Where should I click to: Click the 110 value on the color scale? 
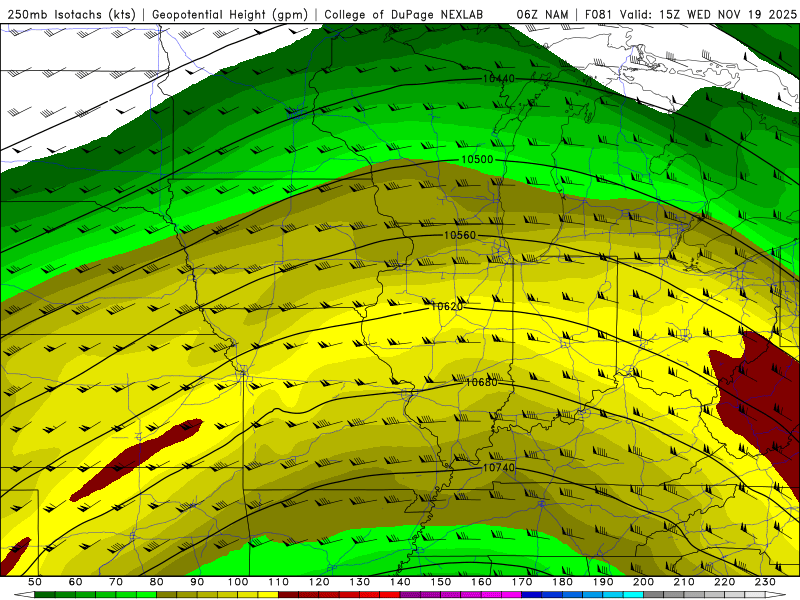coord(279,582)
